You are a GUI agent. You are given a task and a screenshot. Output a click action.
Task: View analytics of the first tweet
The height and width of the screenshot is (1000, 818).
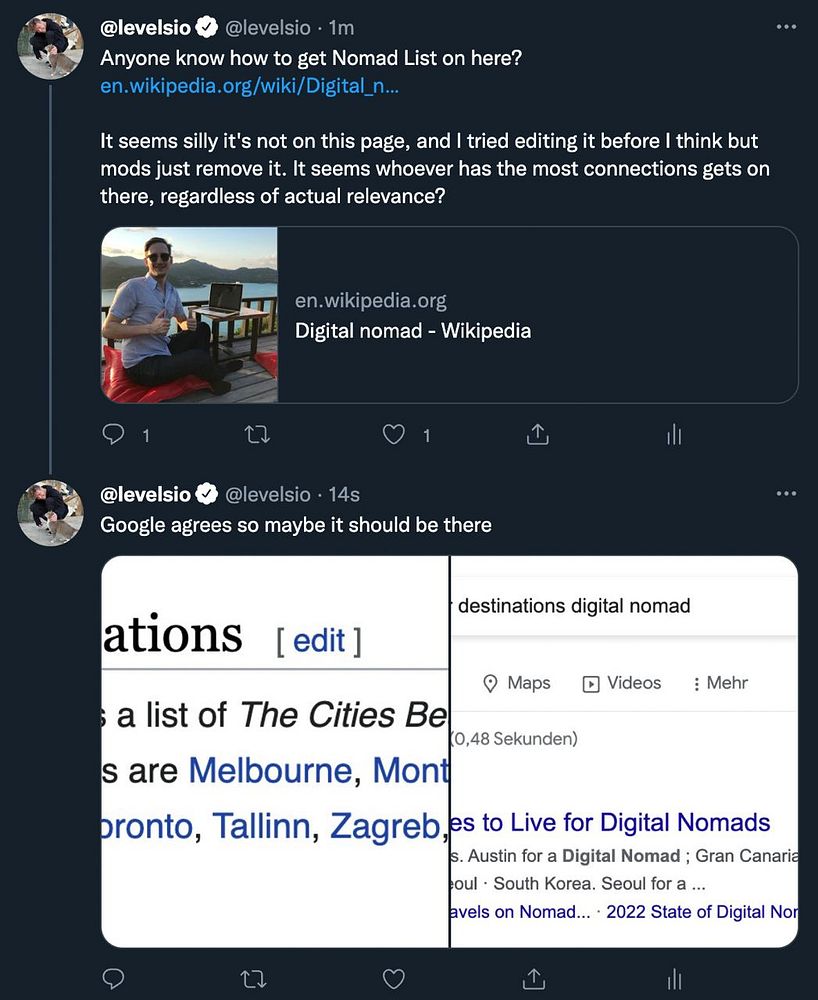pyautogui.click(x=675, y=434)
